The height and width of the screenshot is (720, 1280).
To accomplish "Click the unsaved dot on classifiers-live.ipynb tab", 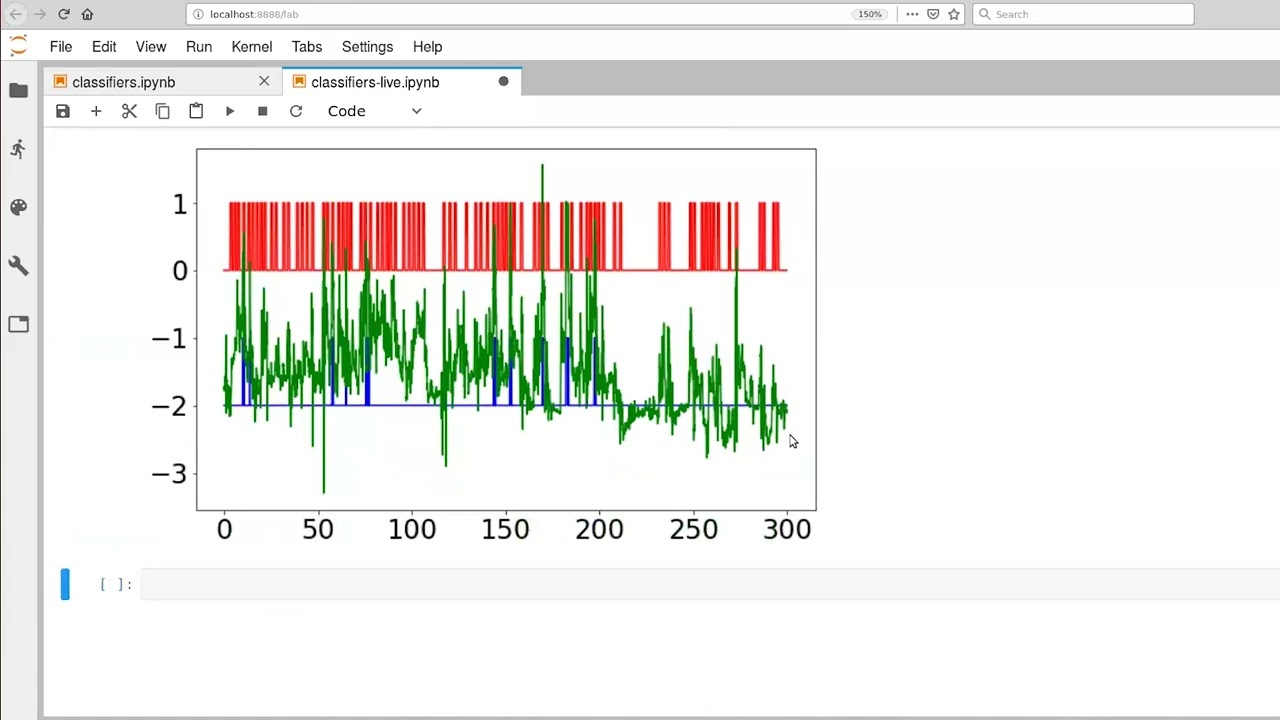I will tap(503, 81).
